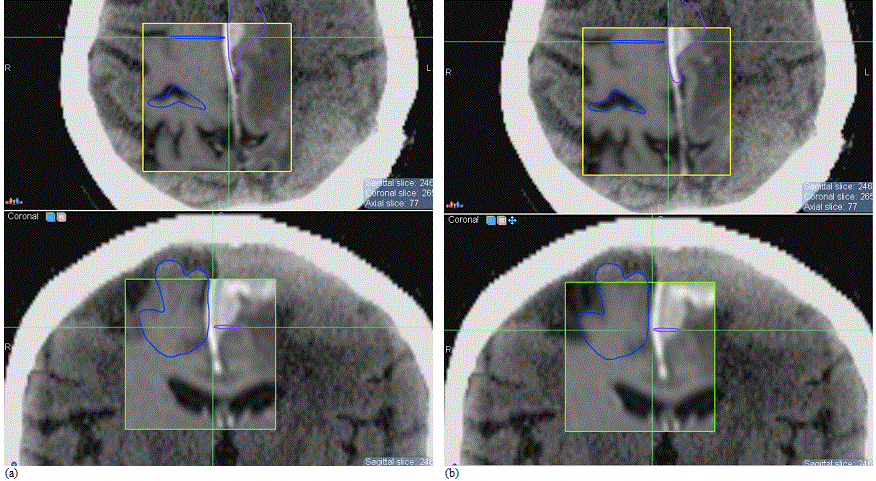Click the Coronal view label in panel (a)
This screenshot has height=481, width=876.
[23, 216]
